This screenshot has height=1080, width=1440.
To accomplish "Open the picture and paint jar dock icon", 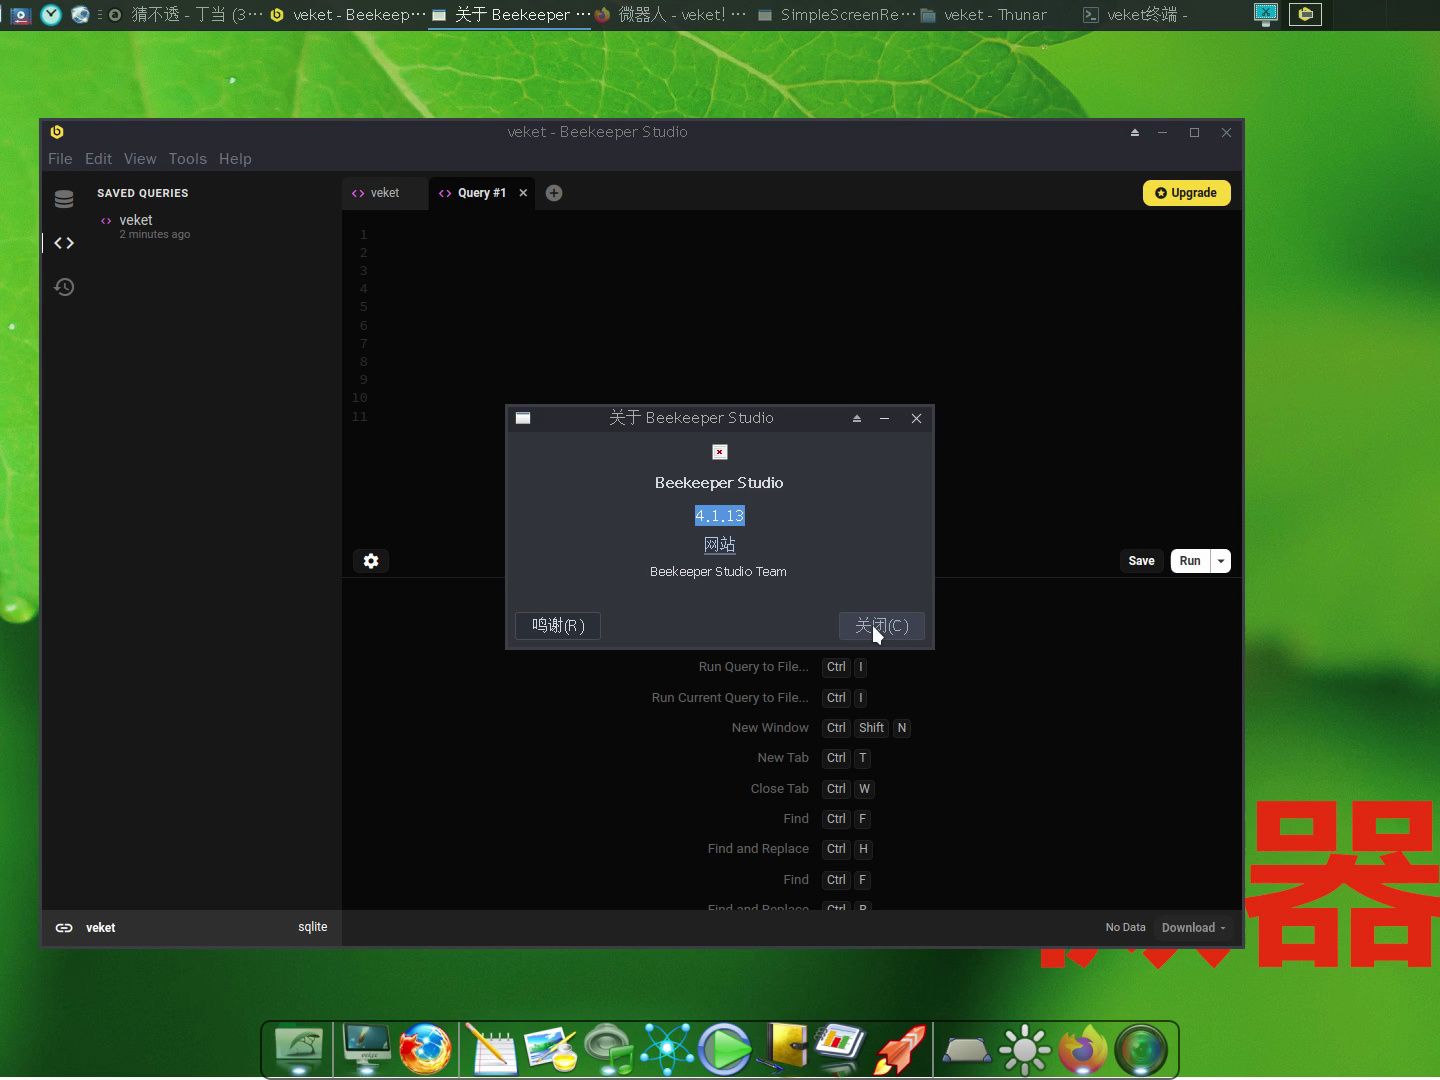I will (x=549, y=1049).
